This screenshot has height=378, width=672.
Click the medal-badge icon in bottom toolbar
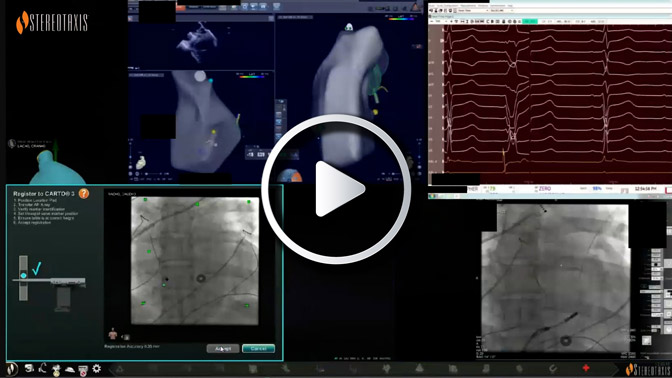(56, 369)
